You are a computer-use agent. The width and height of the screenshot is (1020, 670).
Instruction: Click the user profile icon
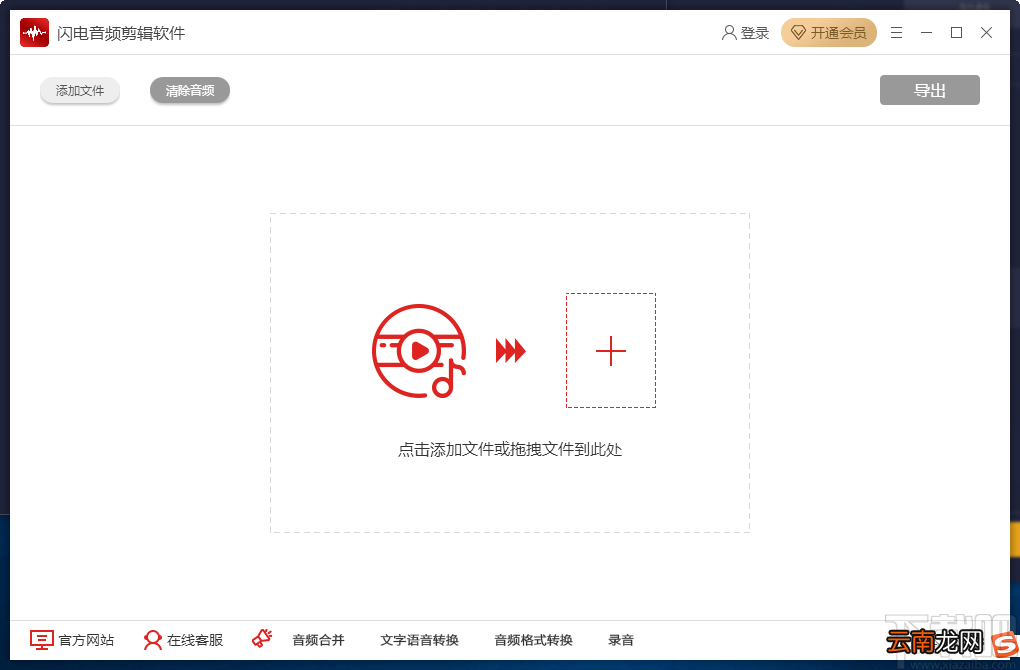point(729,33)
